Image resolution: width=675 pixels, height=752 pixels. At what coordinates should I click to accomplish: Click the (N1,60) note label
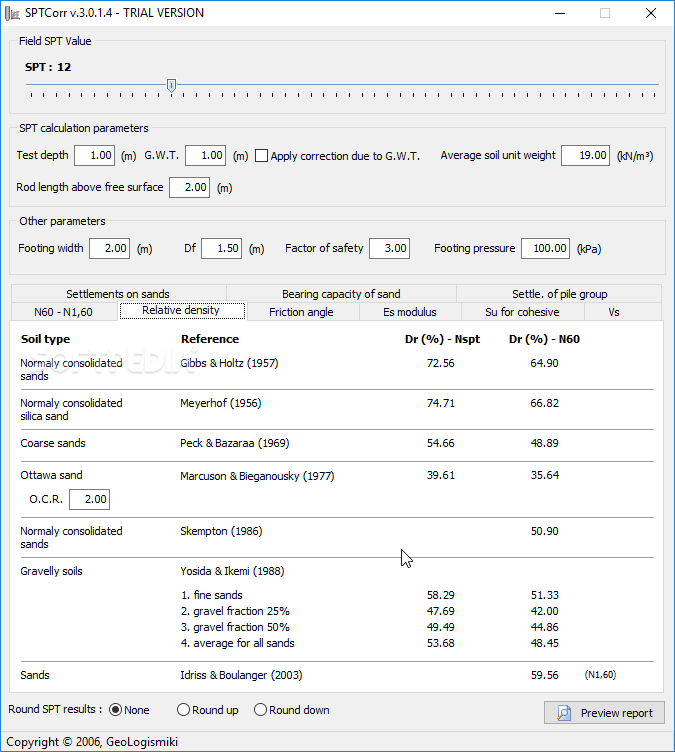tap(600, 675)
